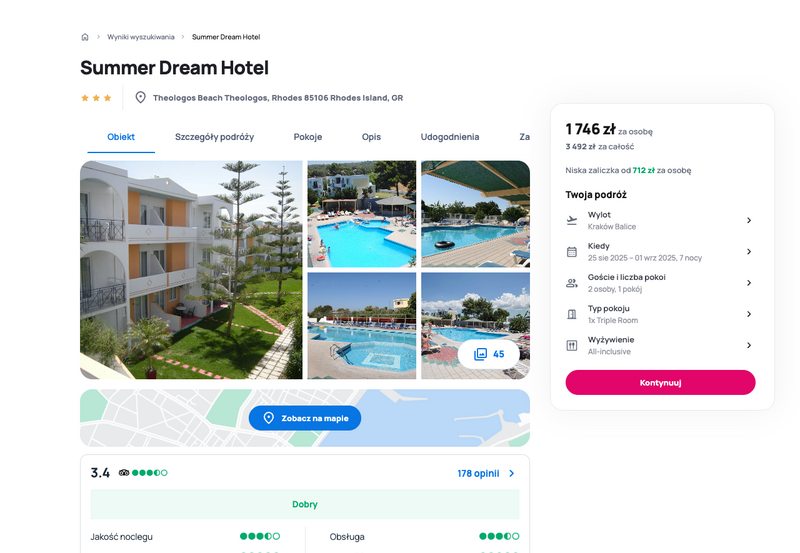The height and width of the screenshot is (553, 800).
Task: Click the TripAdvisor owl rating icon
Action: 124,473
